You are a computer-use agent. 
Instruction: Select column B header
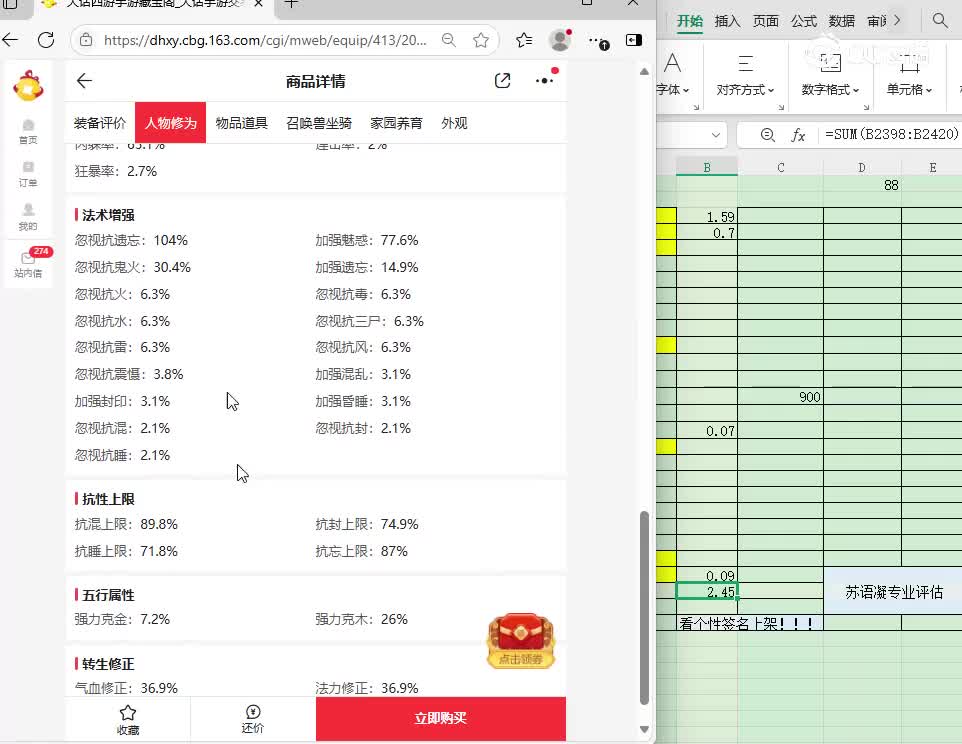[x=707, y=167]
